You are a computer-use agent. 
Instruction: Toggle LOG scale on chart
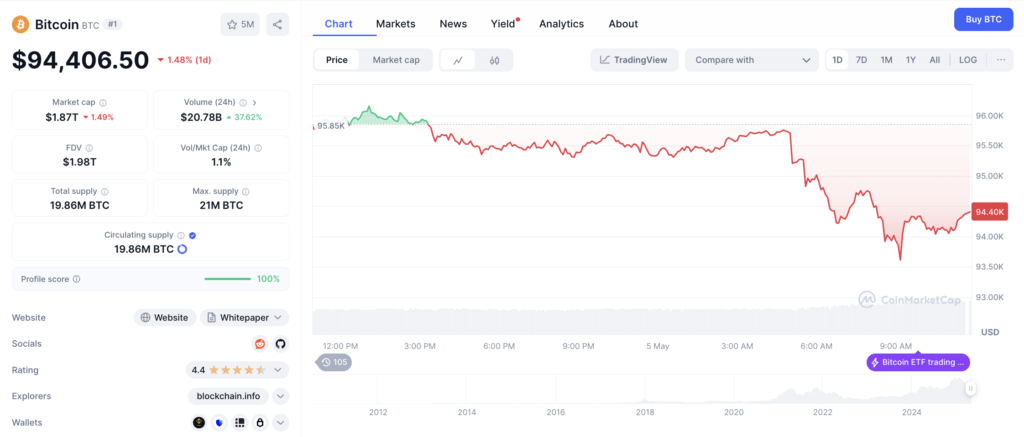[968, 59]
